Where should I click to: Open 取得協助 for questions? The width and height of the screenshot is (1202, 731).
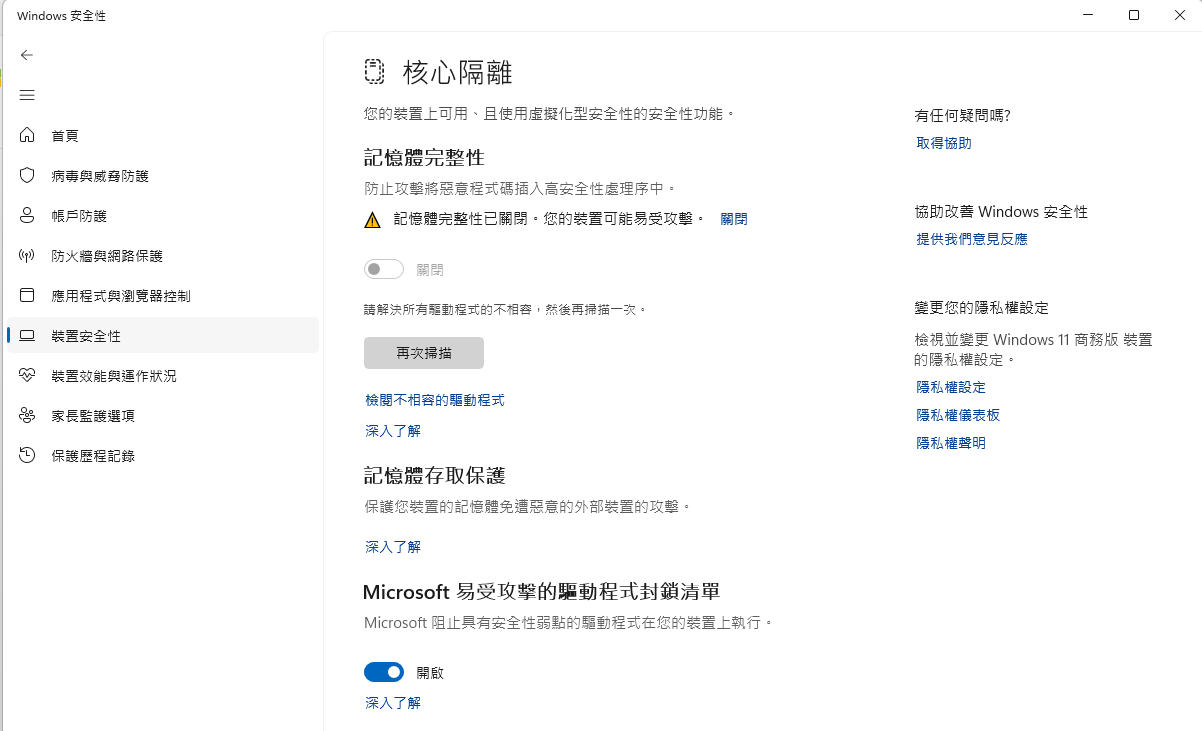coord(942,142)
